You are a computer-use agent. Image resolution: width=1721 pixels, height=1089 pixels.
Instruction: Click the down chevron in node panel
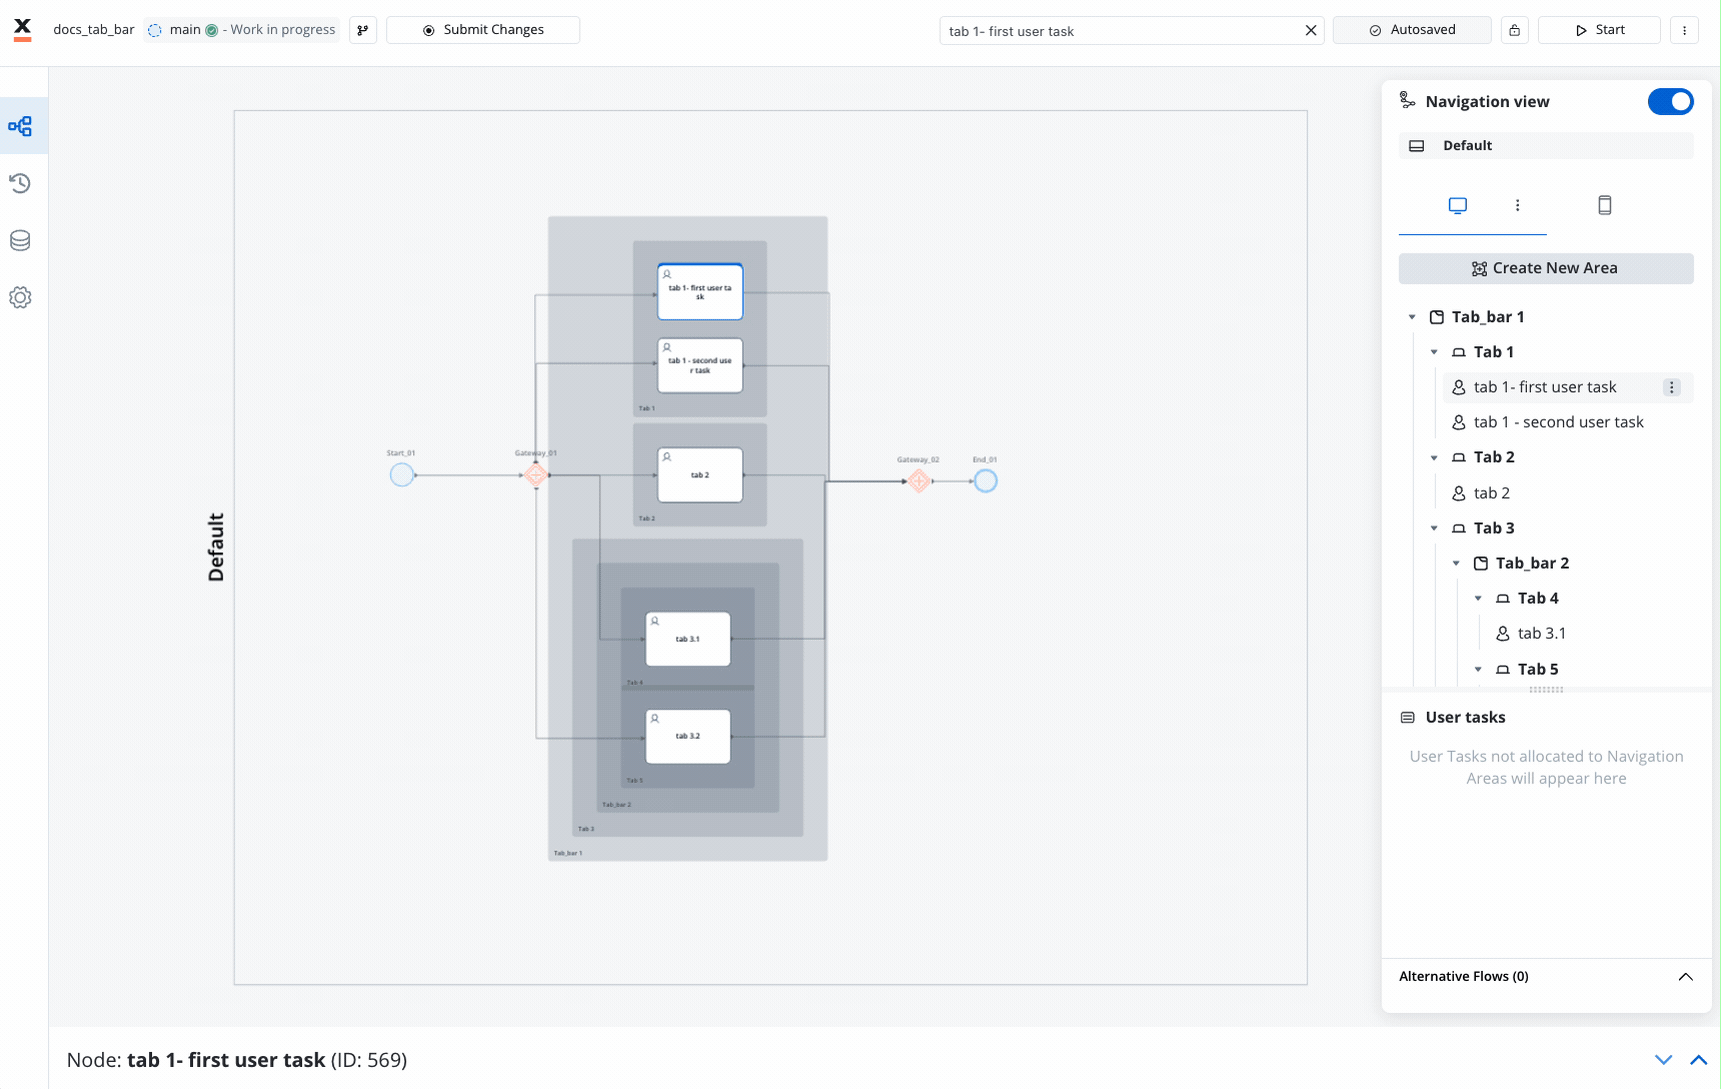pyautogui.click(x=1664, y=1060)
